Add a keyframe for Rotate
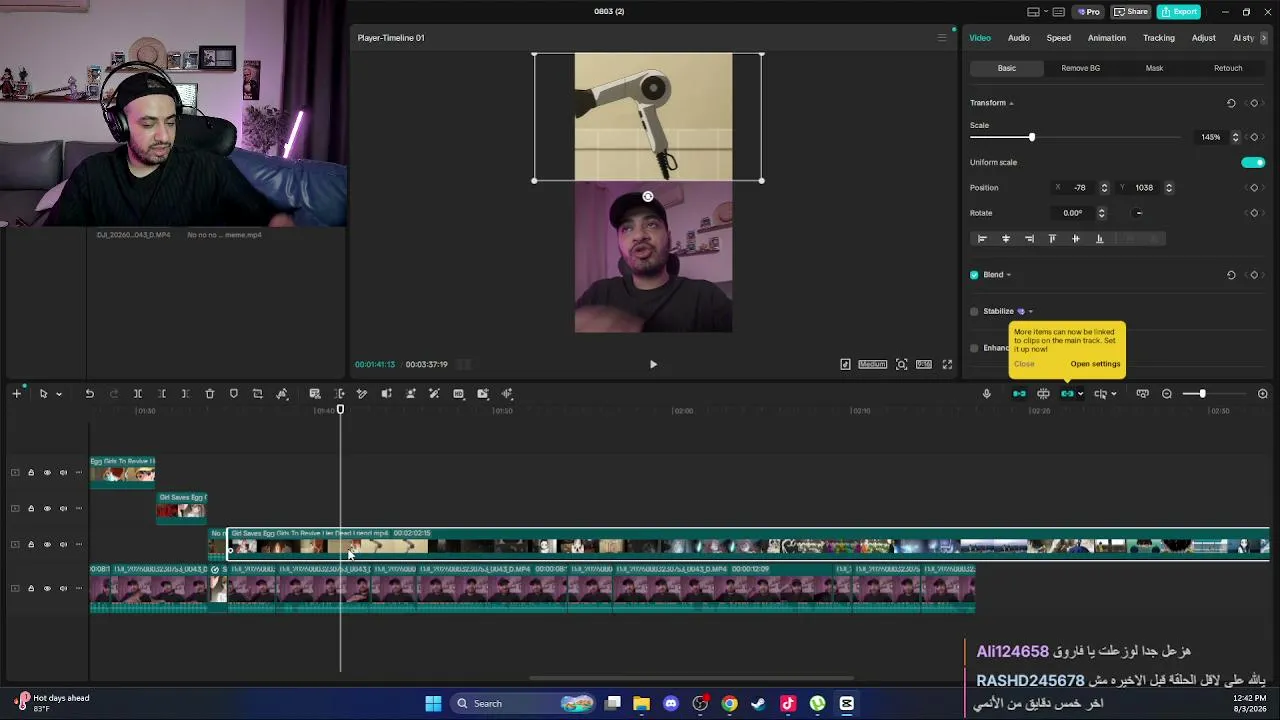Image resolution: width=1280 pixels, height=720 pixels. click(x=1254, y=213)
